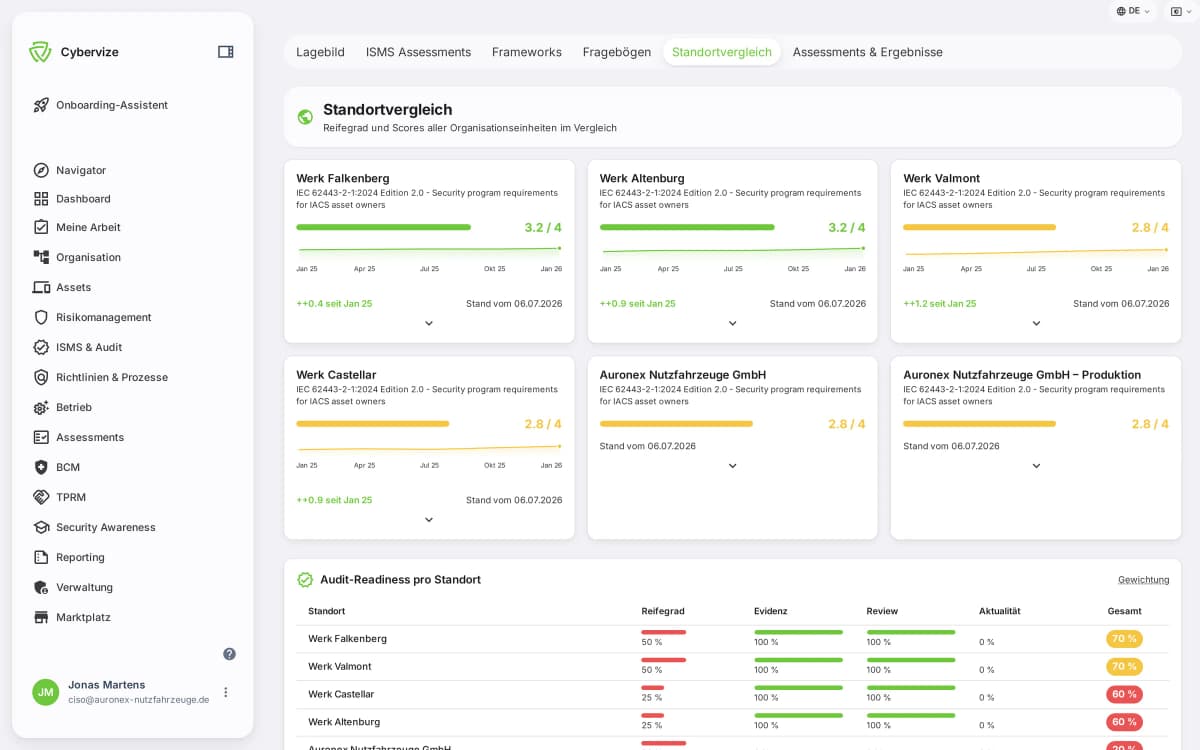Image resolution: width=1200 pixels, height=750 pixels.
Task: Click the Werk Altenburg trend chart
Action: click(732, 253)
